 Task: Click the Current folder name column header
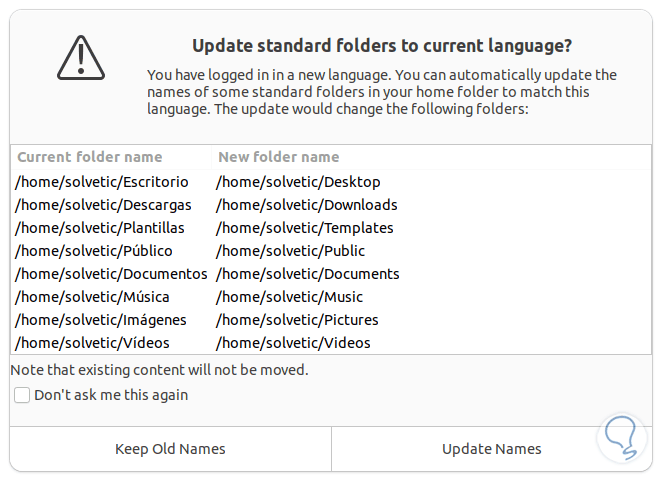(x=90, y=157)
